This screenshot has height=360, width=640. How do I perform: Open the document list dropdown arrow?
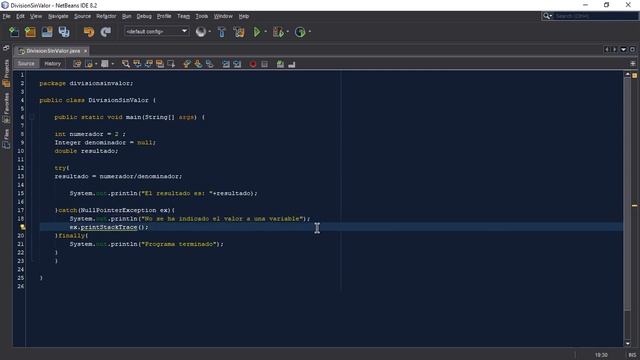pyautogui.click(x=623, y=49)
